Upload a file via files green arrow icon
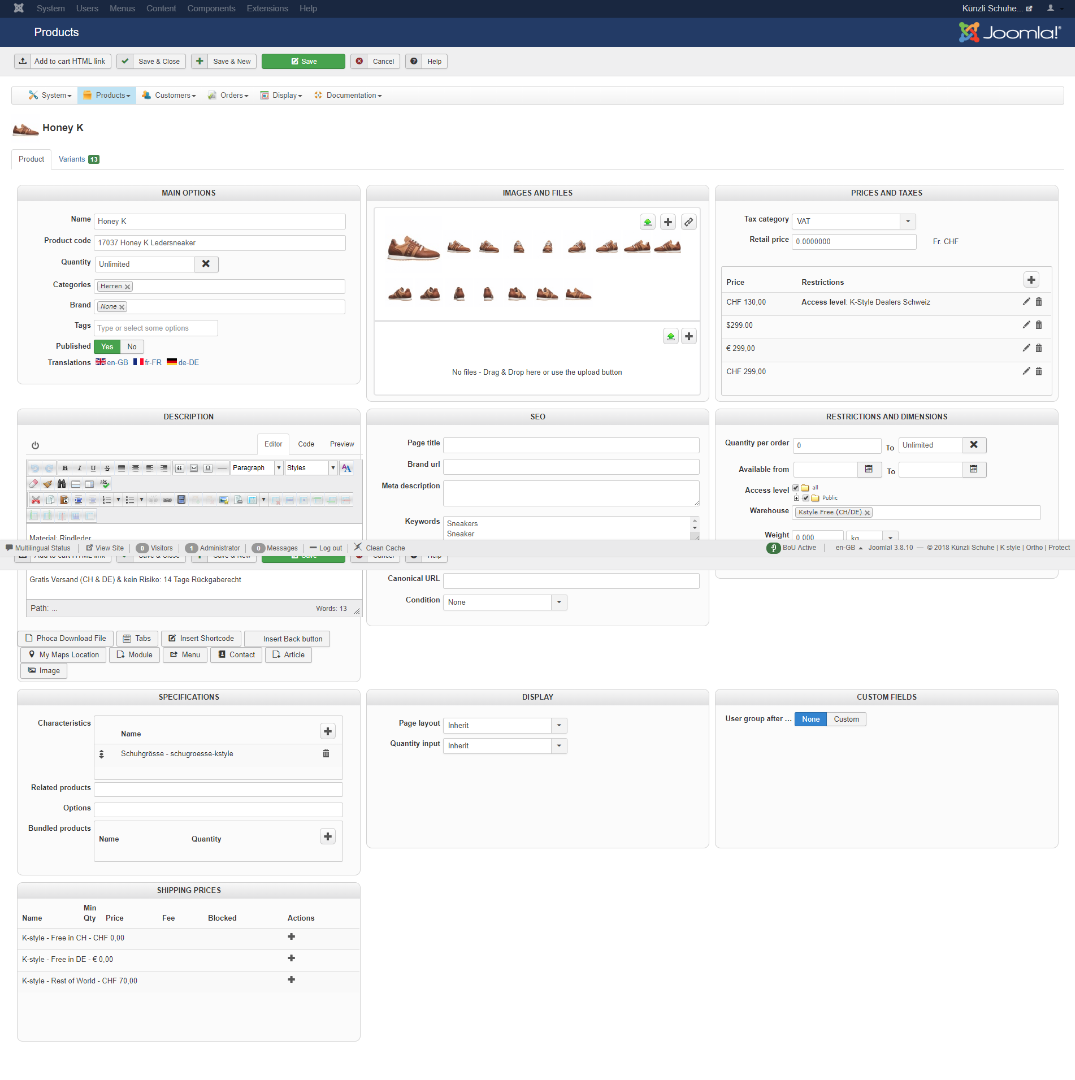Image resolution: width=1075 pixels, height=1080 pixels. click(x=671, y=336)
